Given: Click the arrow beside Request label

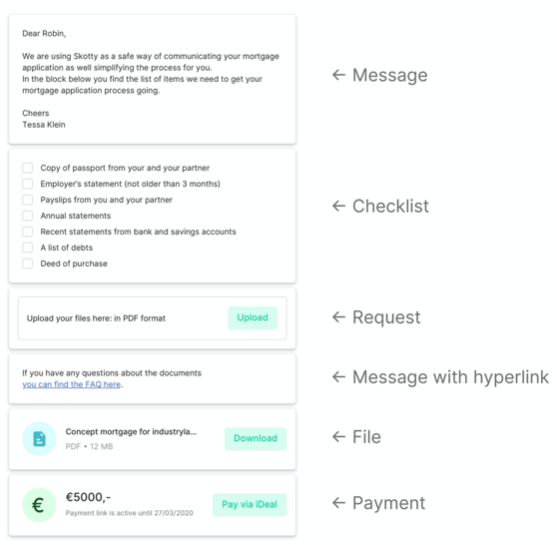Looking at the screenshot, I should click(x=339, y=317).
